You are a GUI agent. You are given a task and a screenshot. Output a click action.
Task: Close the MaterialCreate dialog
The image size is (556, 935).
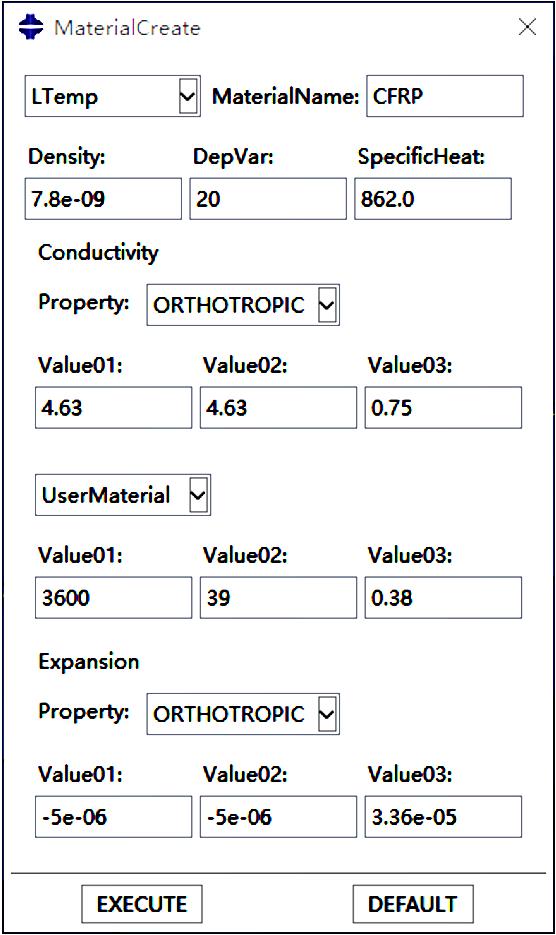click(x=527, y=27)
